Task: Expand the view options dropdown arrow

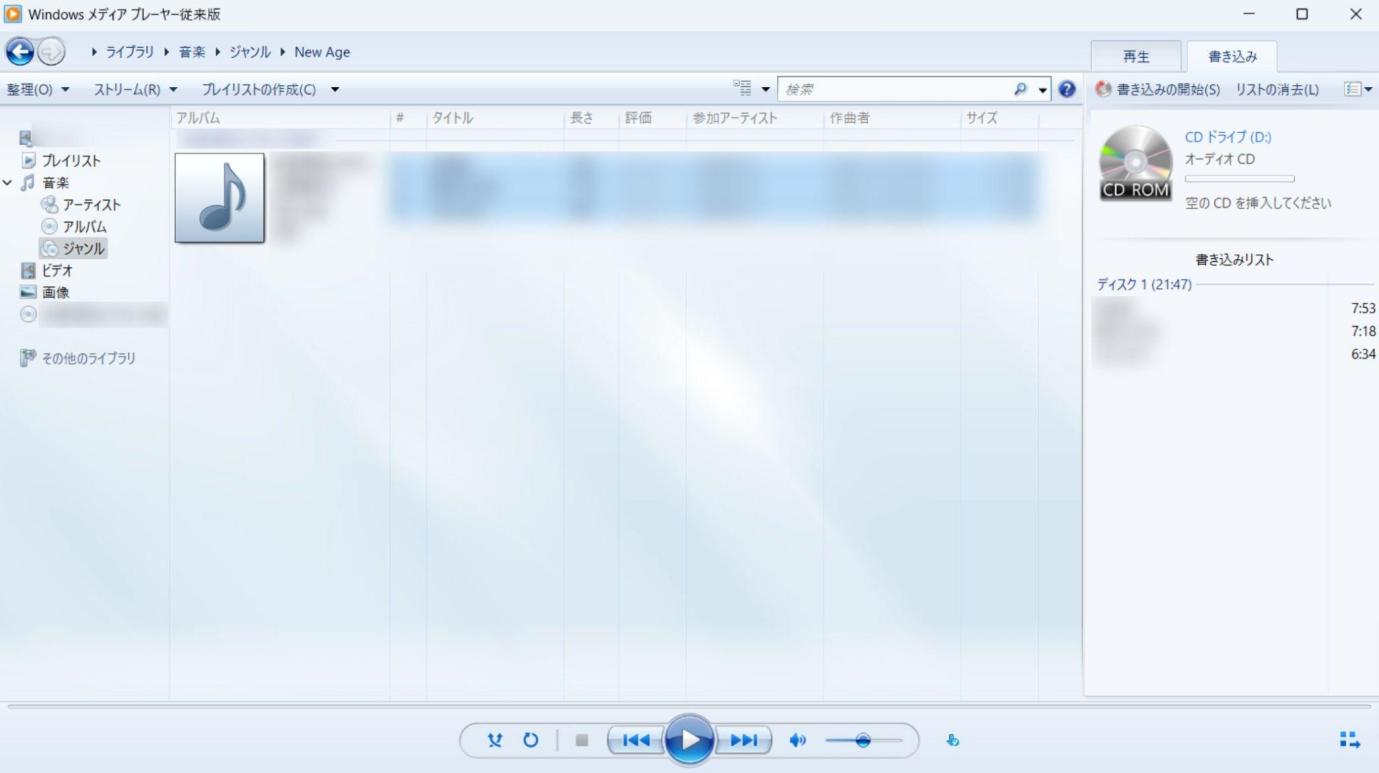Action: pyautogui.click(x=766, y=90)
